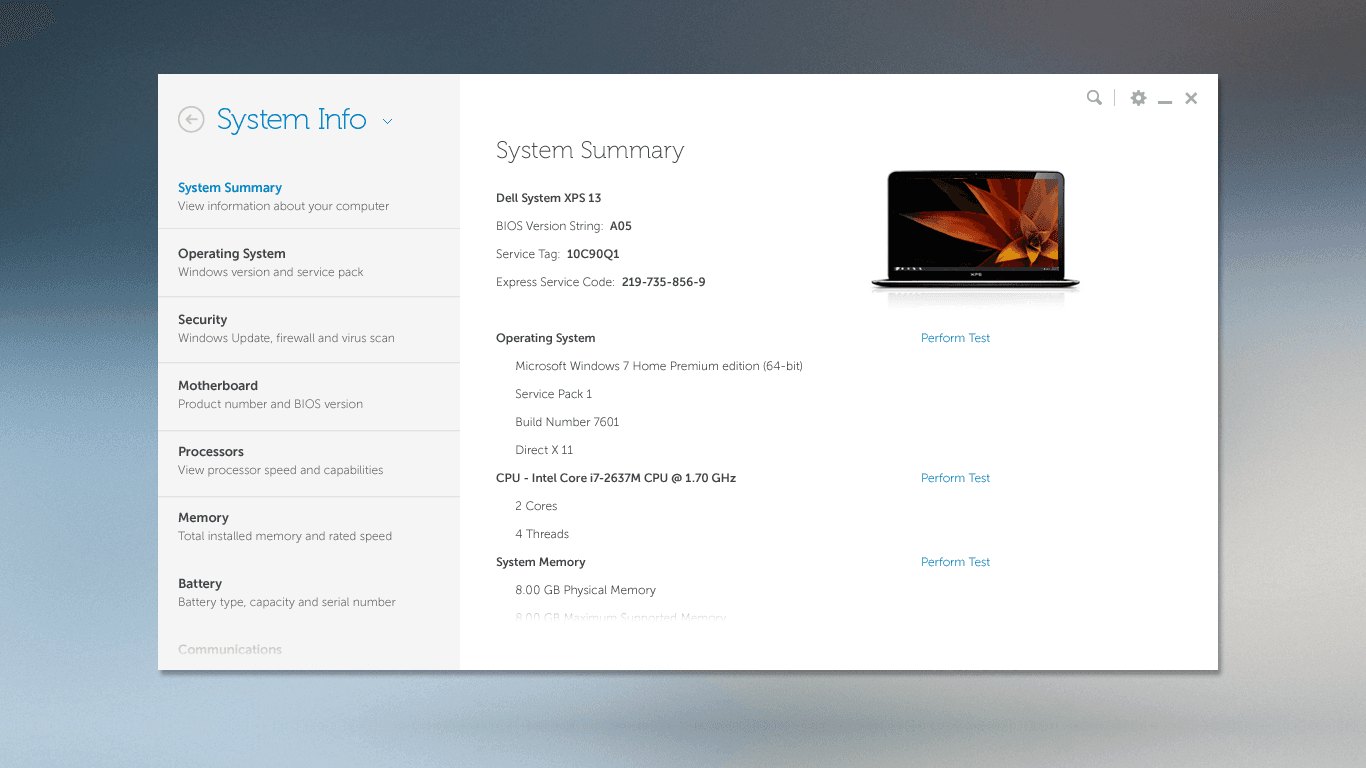This screenshot has width=1366, height=768.
Task: Open the Memory sidebar section
Action: pyautogui.click(x=309, y=527)
